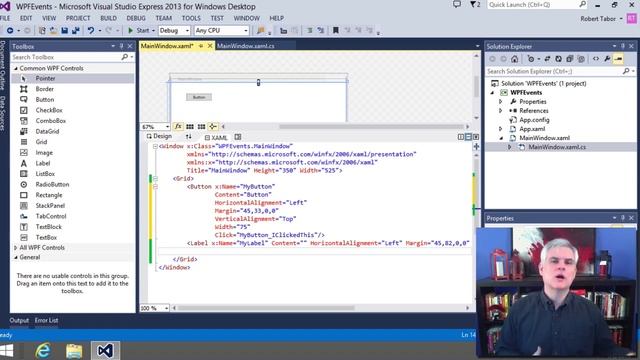The height and width of the screenshot is (360, 640).
Task: Open the dropdown arrow next to Start
Action: tap(153, 31)
